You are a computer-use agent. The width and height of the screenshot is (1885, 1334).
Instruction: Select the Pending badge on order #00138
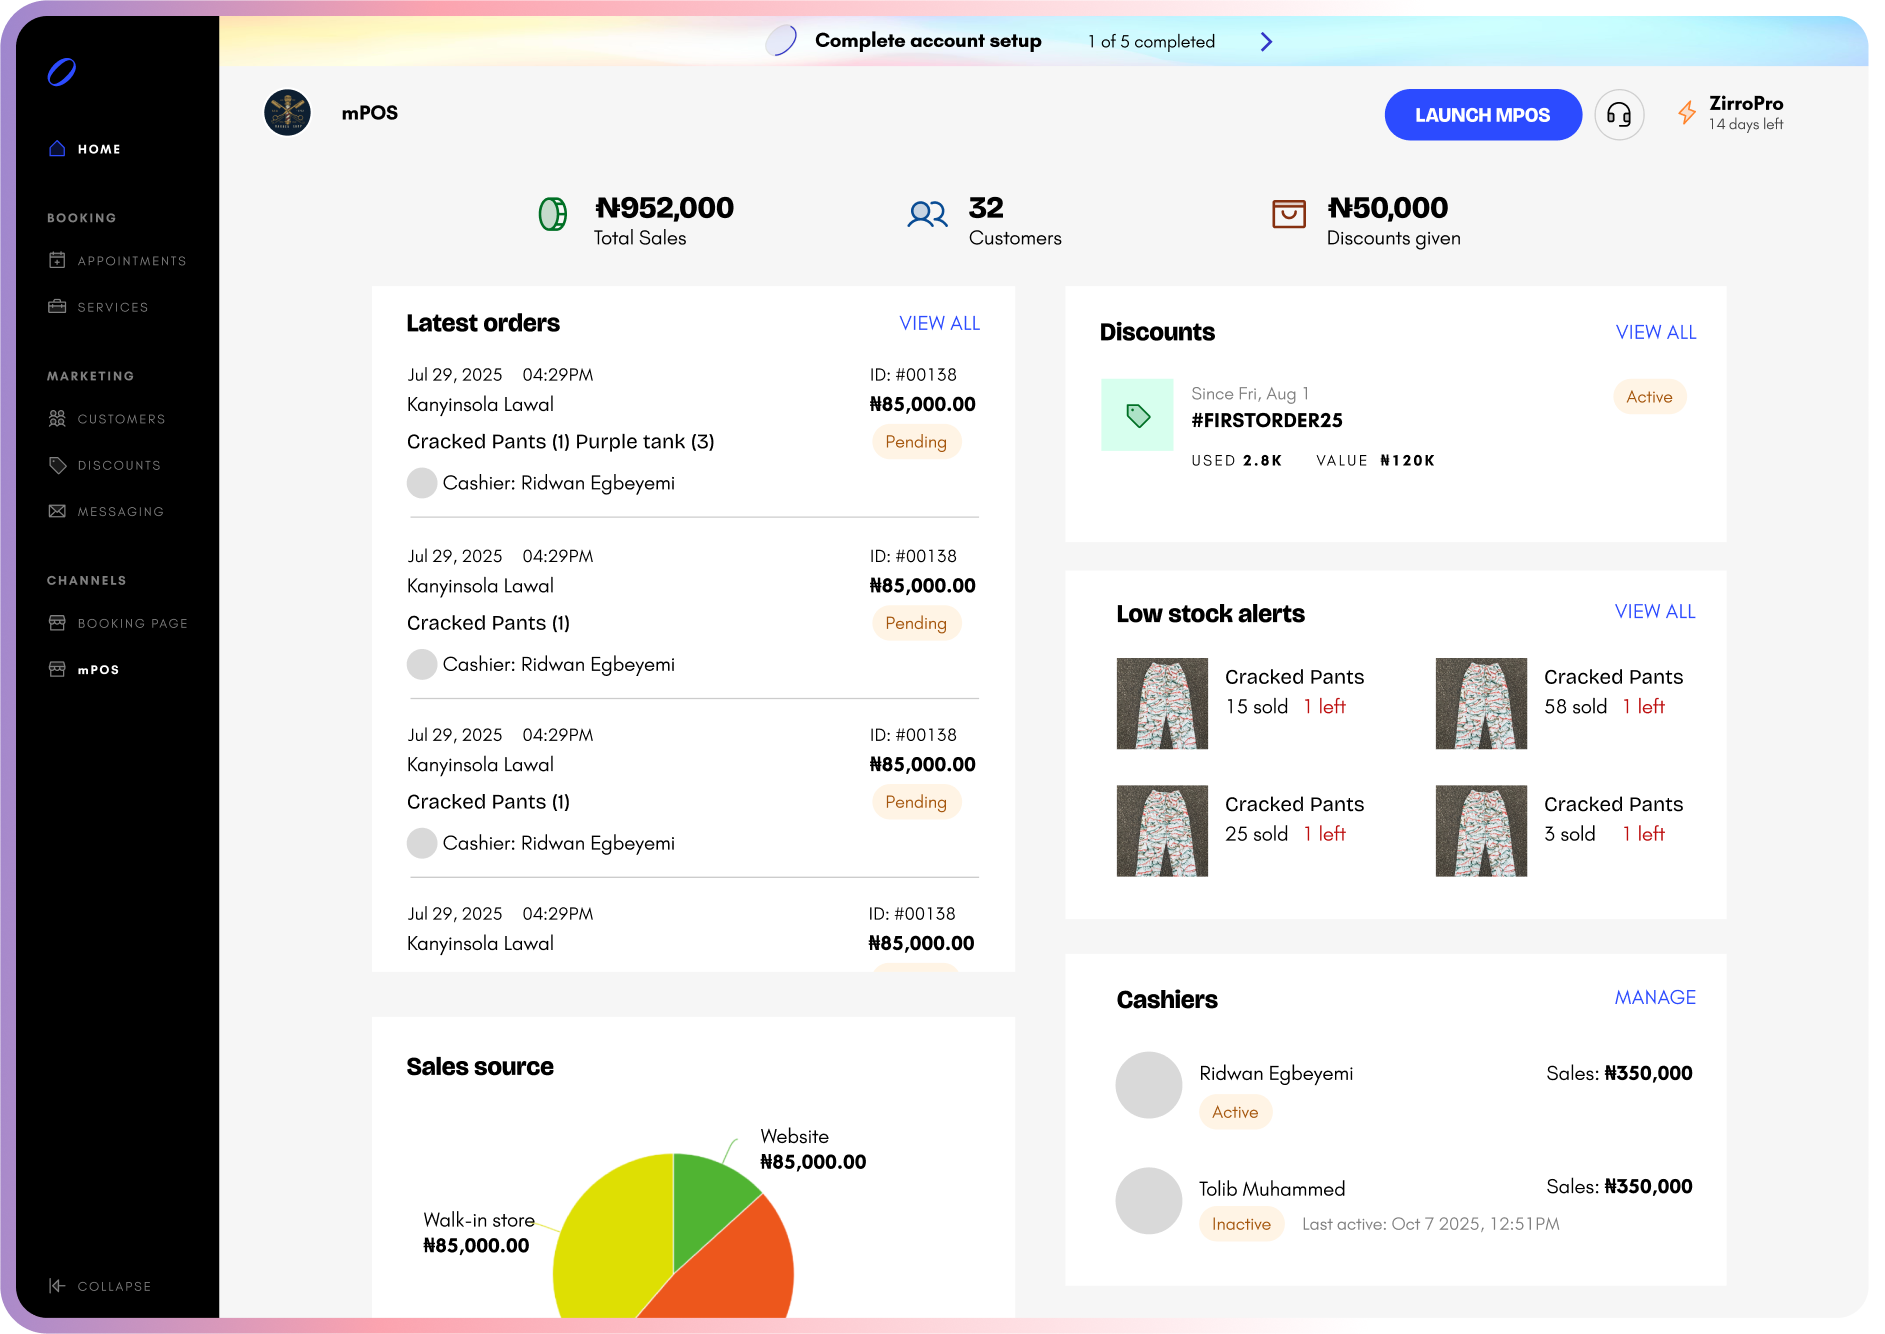click(915, 441)
